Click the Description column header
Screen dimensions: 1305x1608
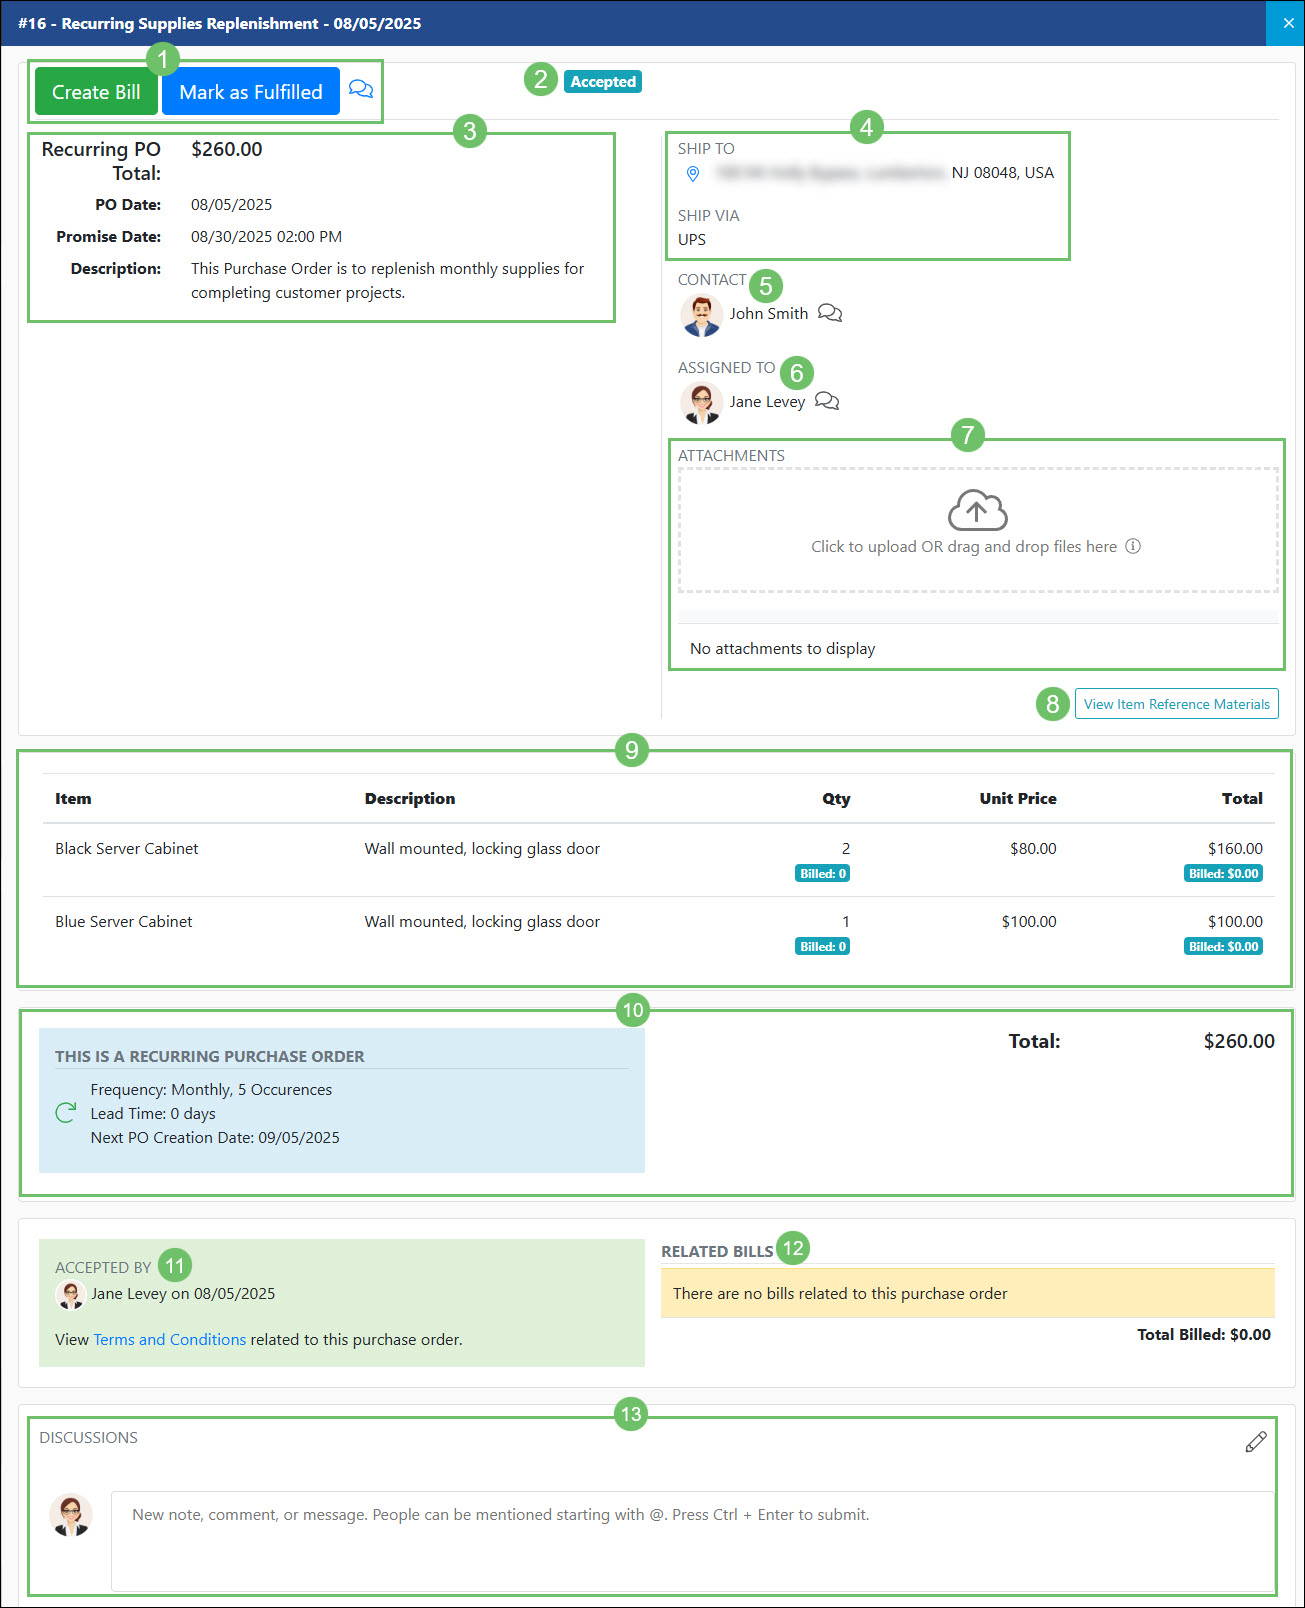click(410, 799)
